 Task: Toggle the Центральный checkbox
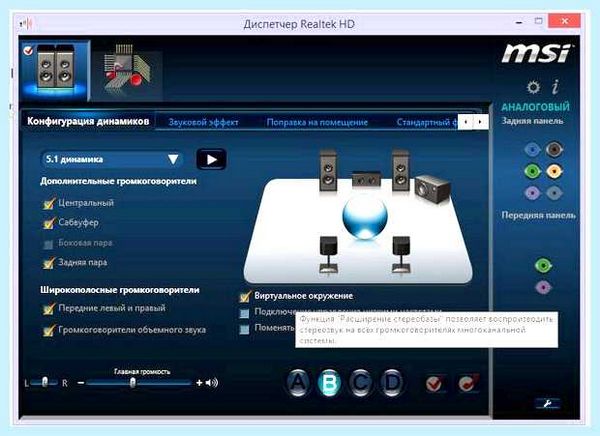[x=49, y=204]
